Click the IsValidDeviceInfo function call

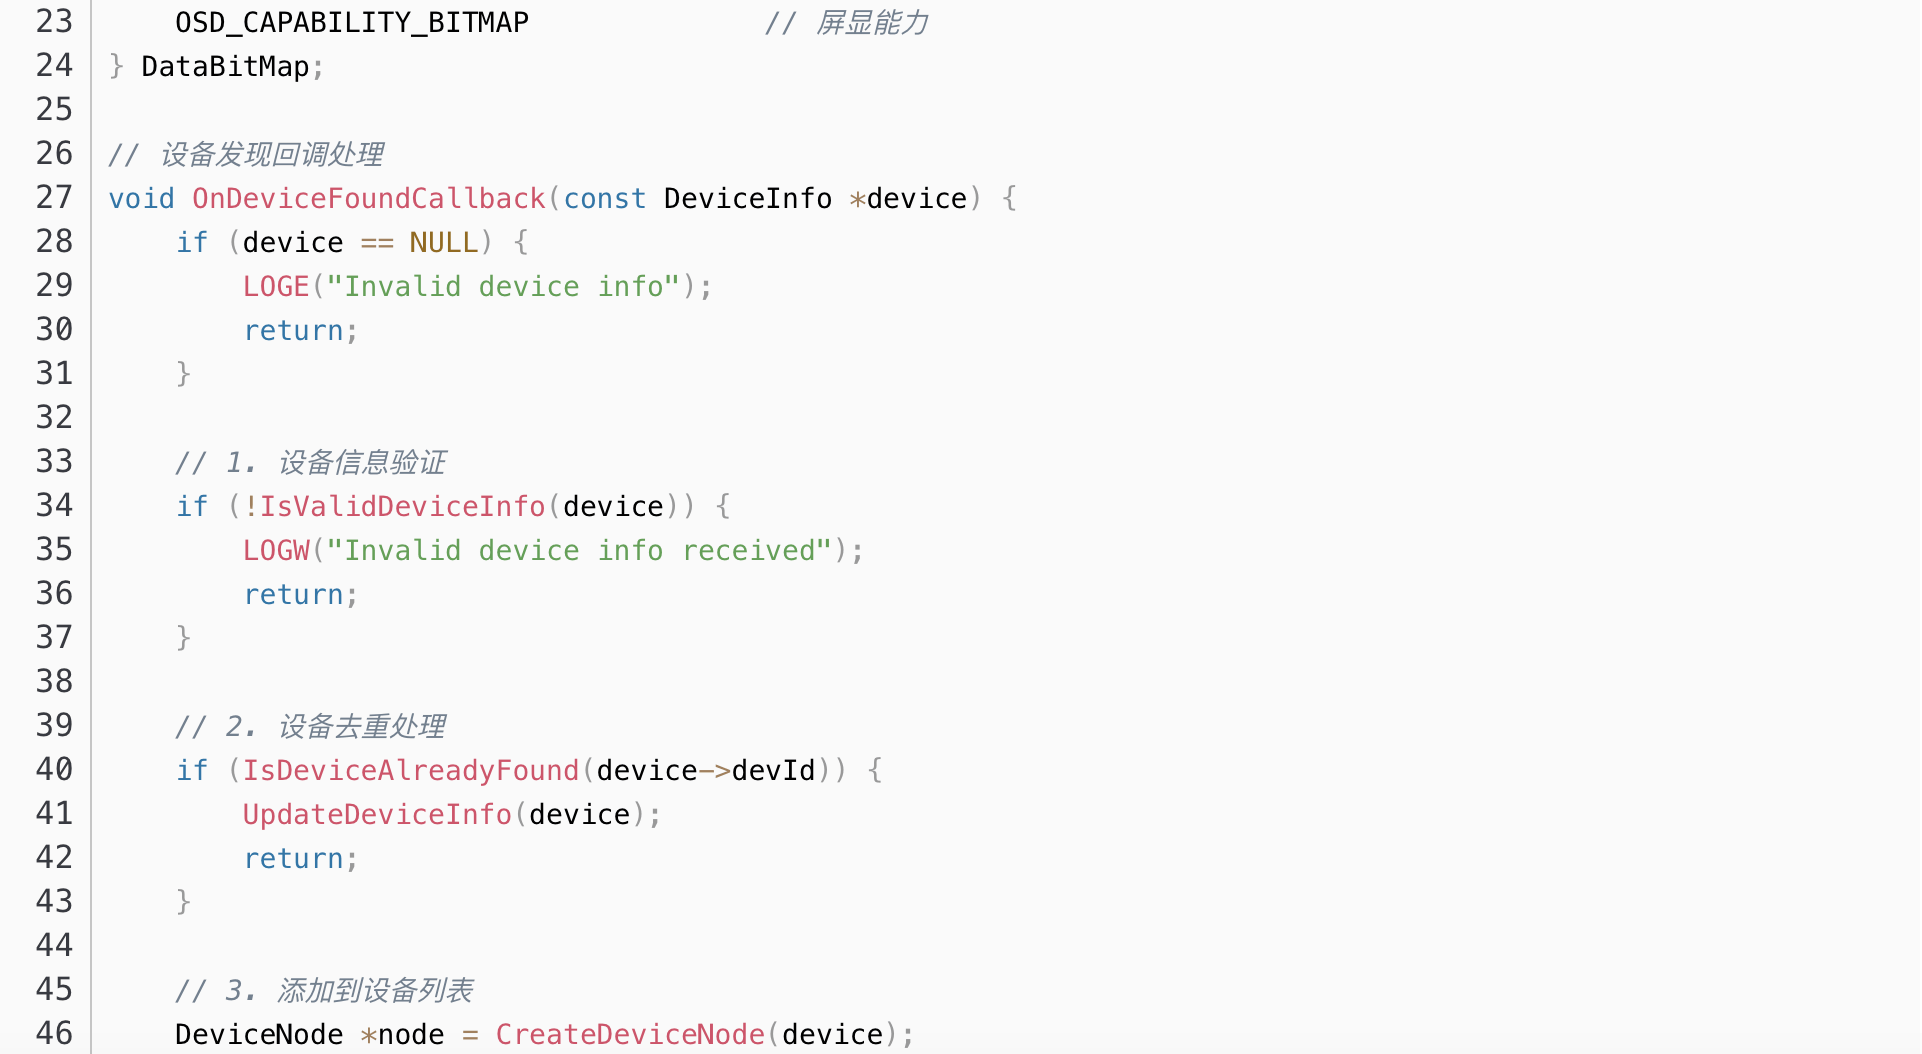click(x=403, y=506)
